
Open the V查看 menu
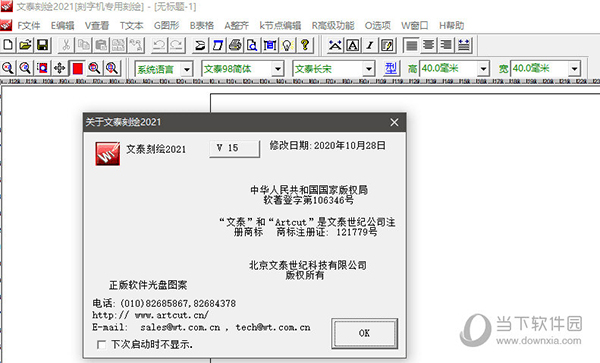(97, 26)
